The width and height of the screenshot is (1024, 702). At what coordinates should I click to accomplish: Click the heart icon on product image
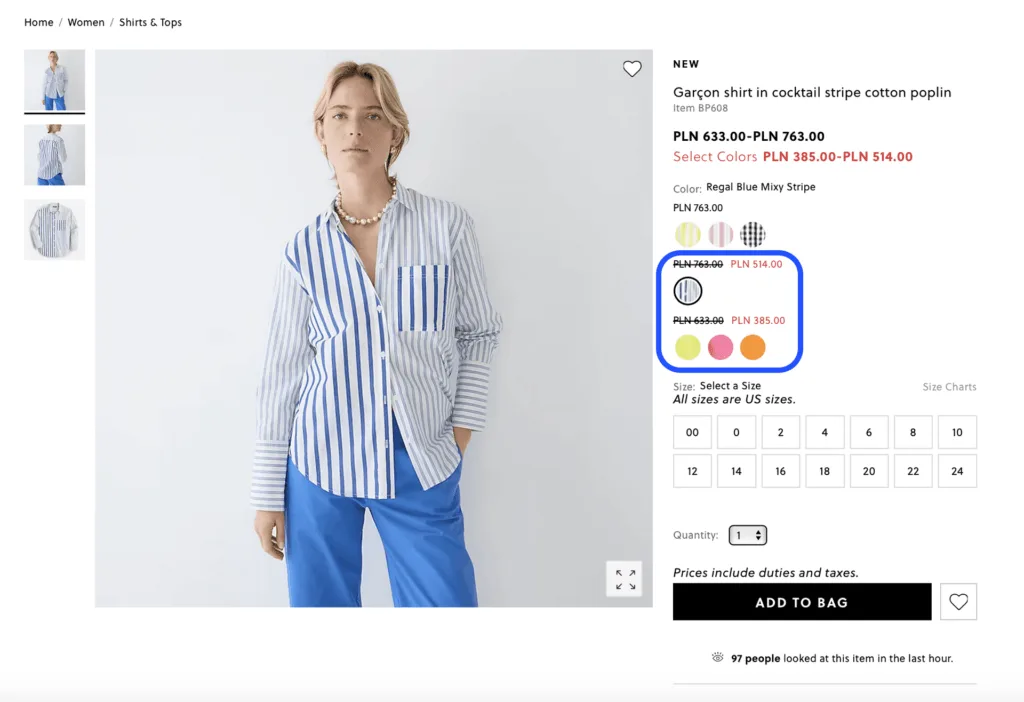point(632,69)
